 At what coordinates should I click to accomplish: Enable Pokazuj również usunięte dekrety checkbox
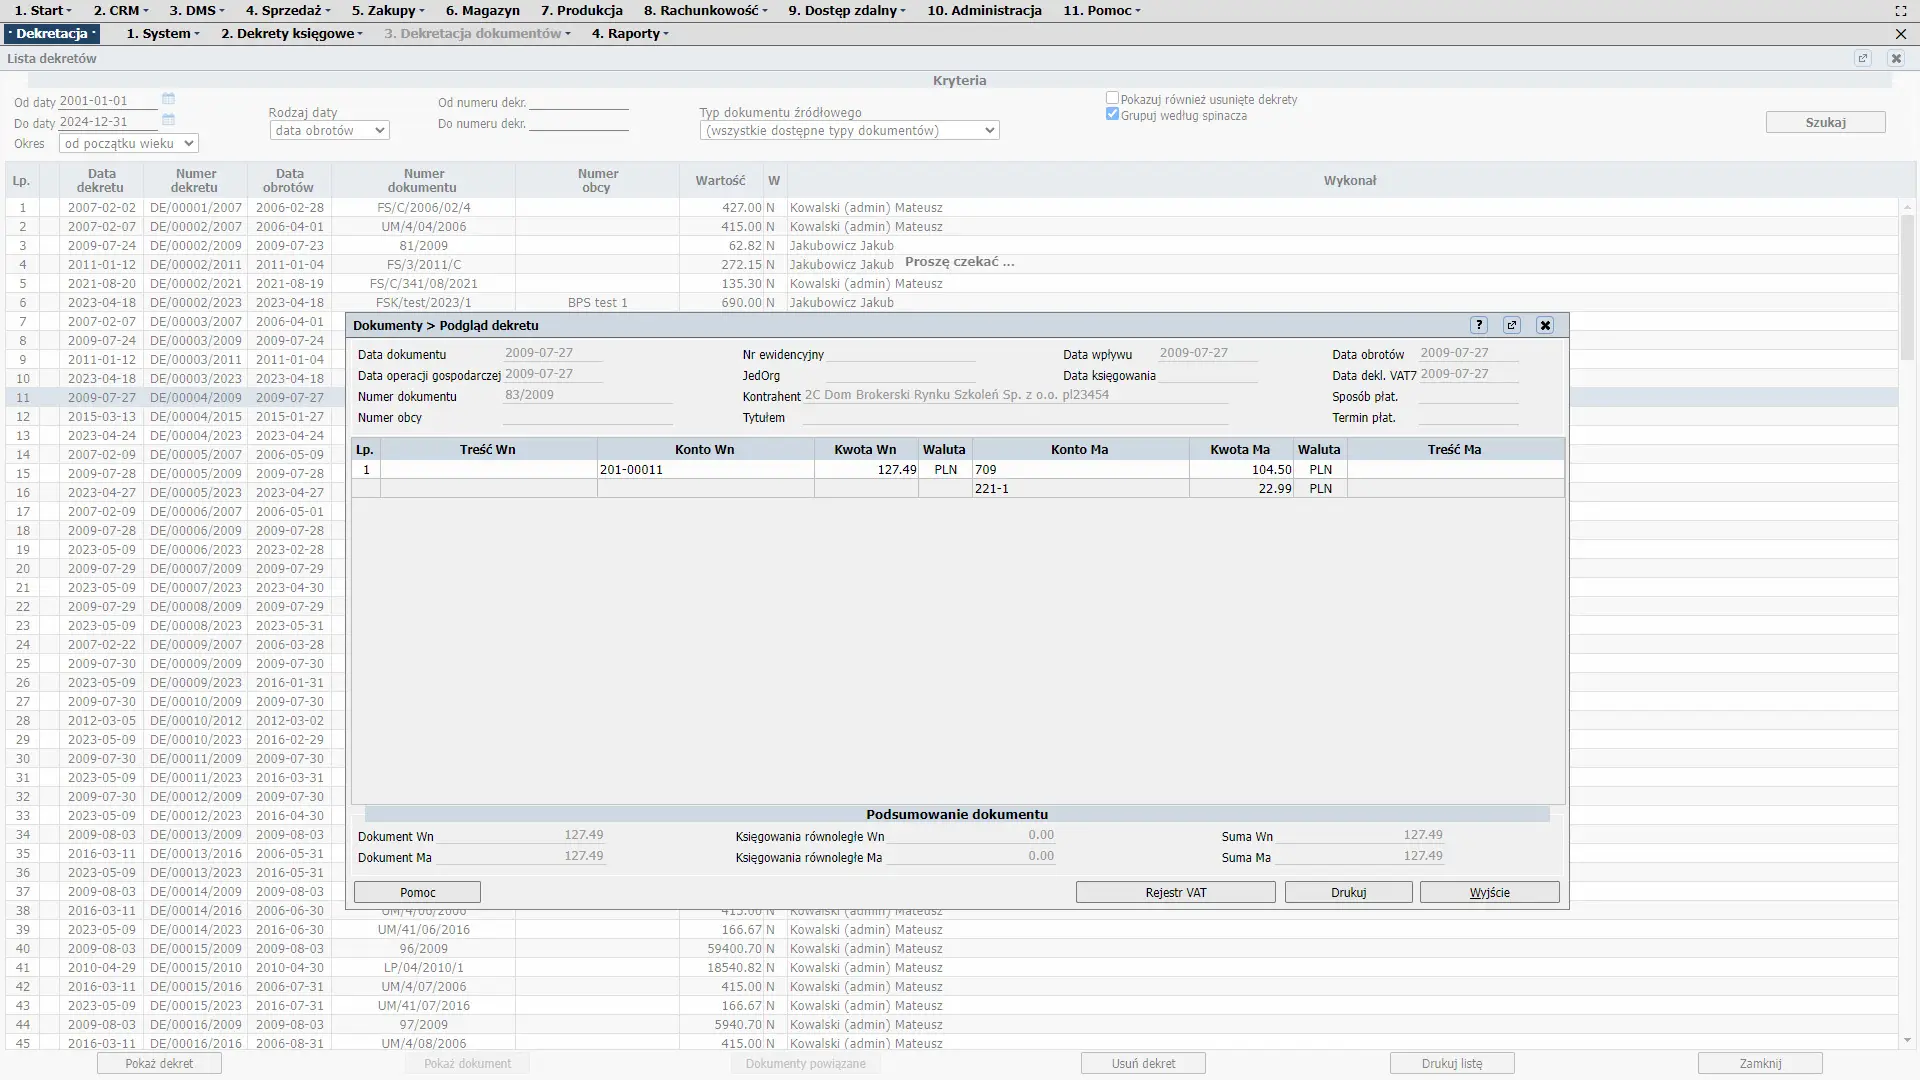pos(1112,98)
